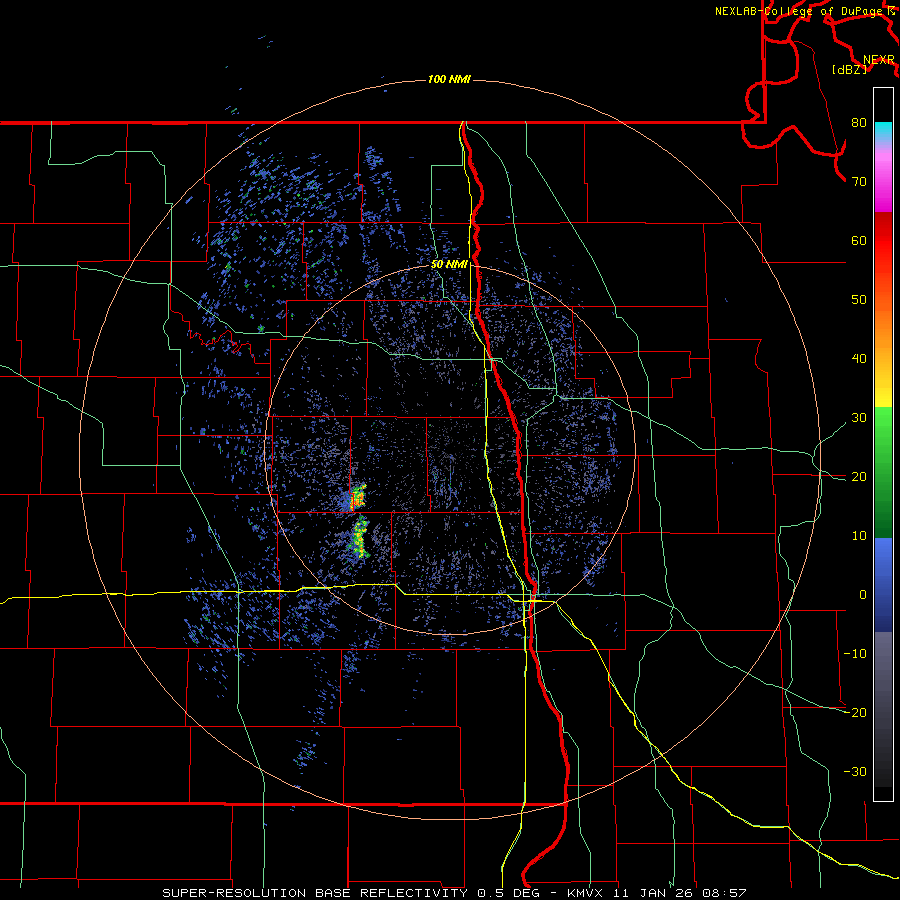This screenshot has width=900, height=900.
Task: Click the 80 dBZ scale value
Action: pyautogui.click(x=859, y=123)
